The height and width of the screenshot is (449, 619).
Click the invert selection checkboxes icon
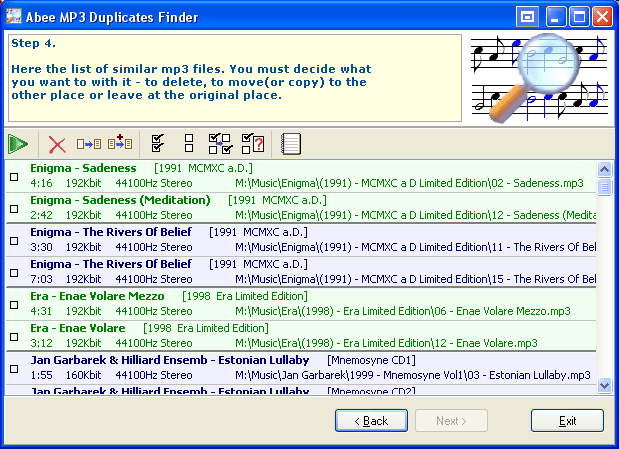tap(220, 144)
